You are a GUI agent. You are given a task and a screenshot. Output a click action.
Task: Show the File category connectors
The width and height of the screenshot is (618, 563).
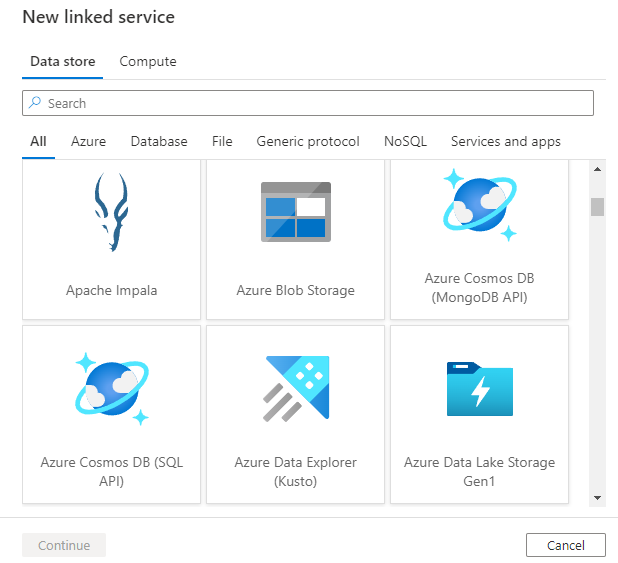pyautogui.click(x=222, y=142)
